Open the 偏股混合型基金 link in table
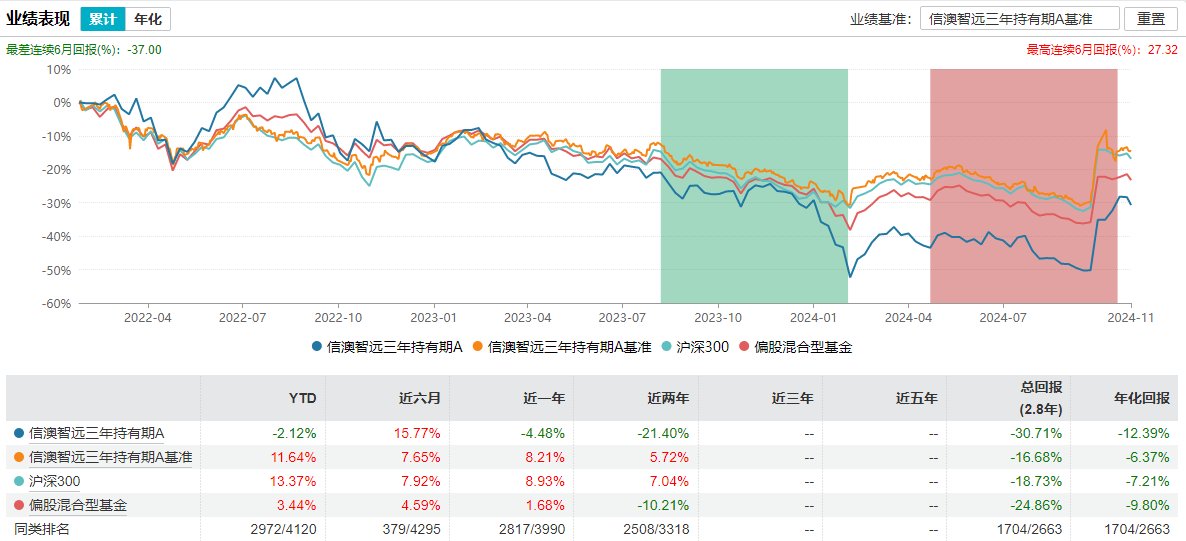1186x541 pixels. click(x=78, y=506)
